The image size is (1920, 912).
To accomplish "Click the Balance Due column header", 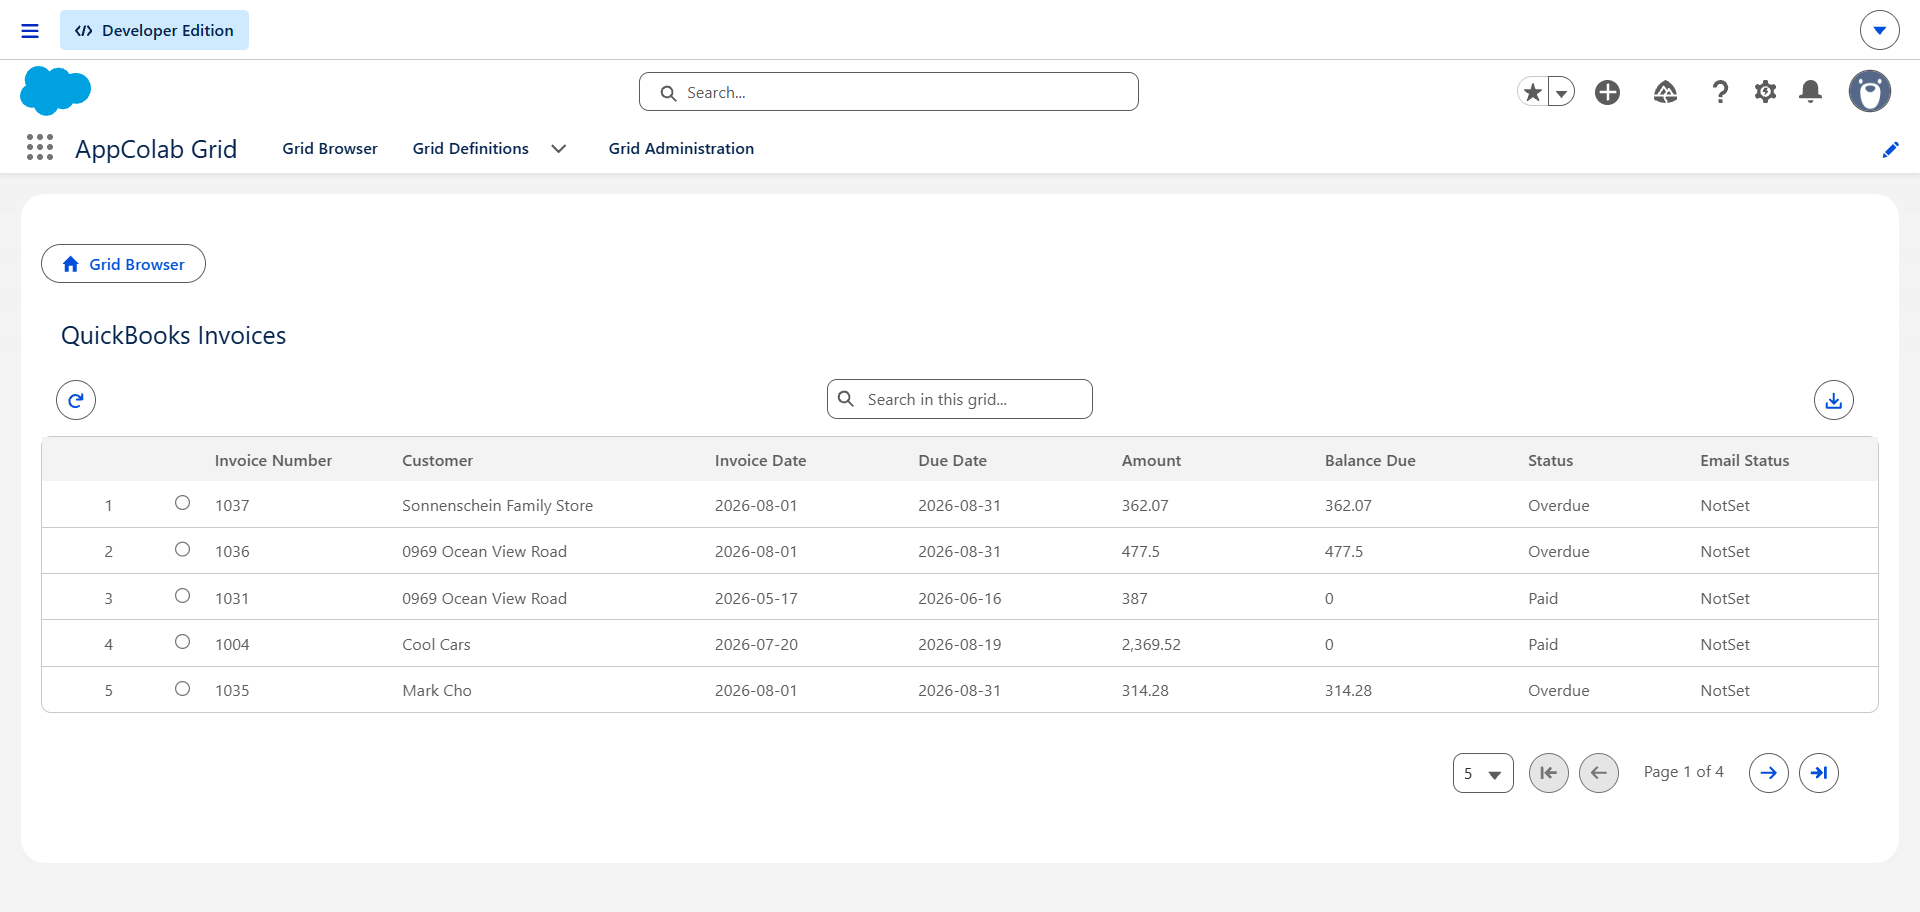I will (1370, 460).
